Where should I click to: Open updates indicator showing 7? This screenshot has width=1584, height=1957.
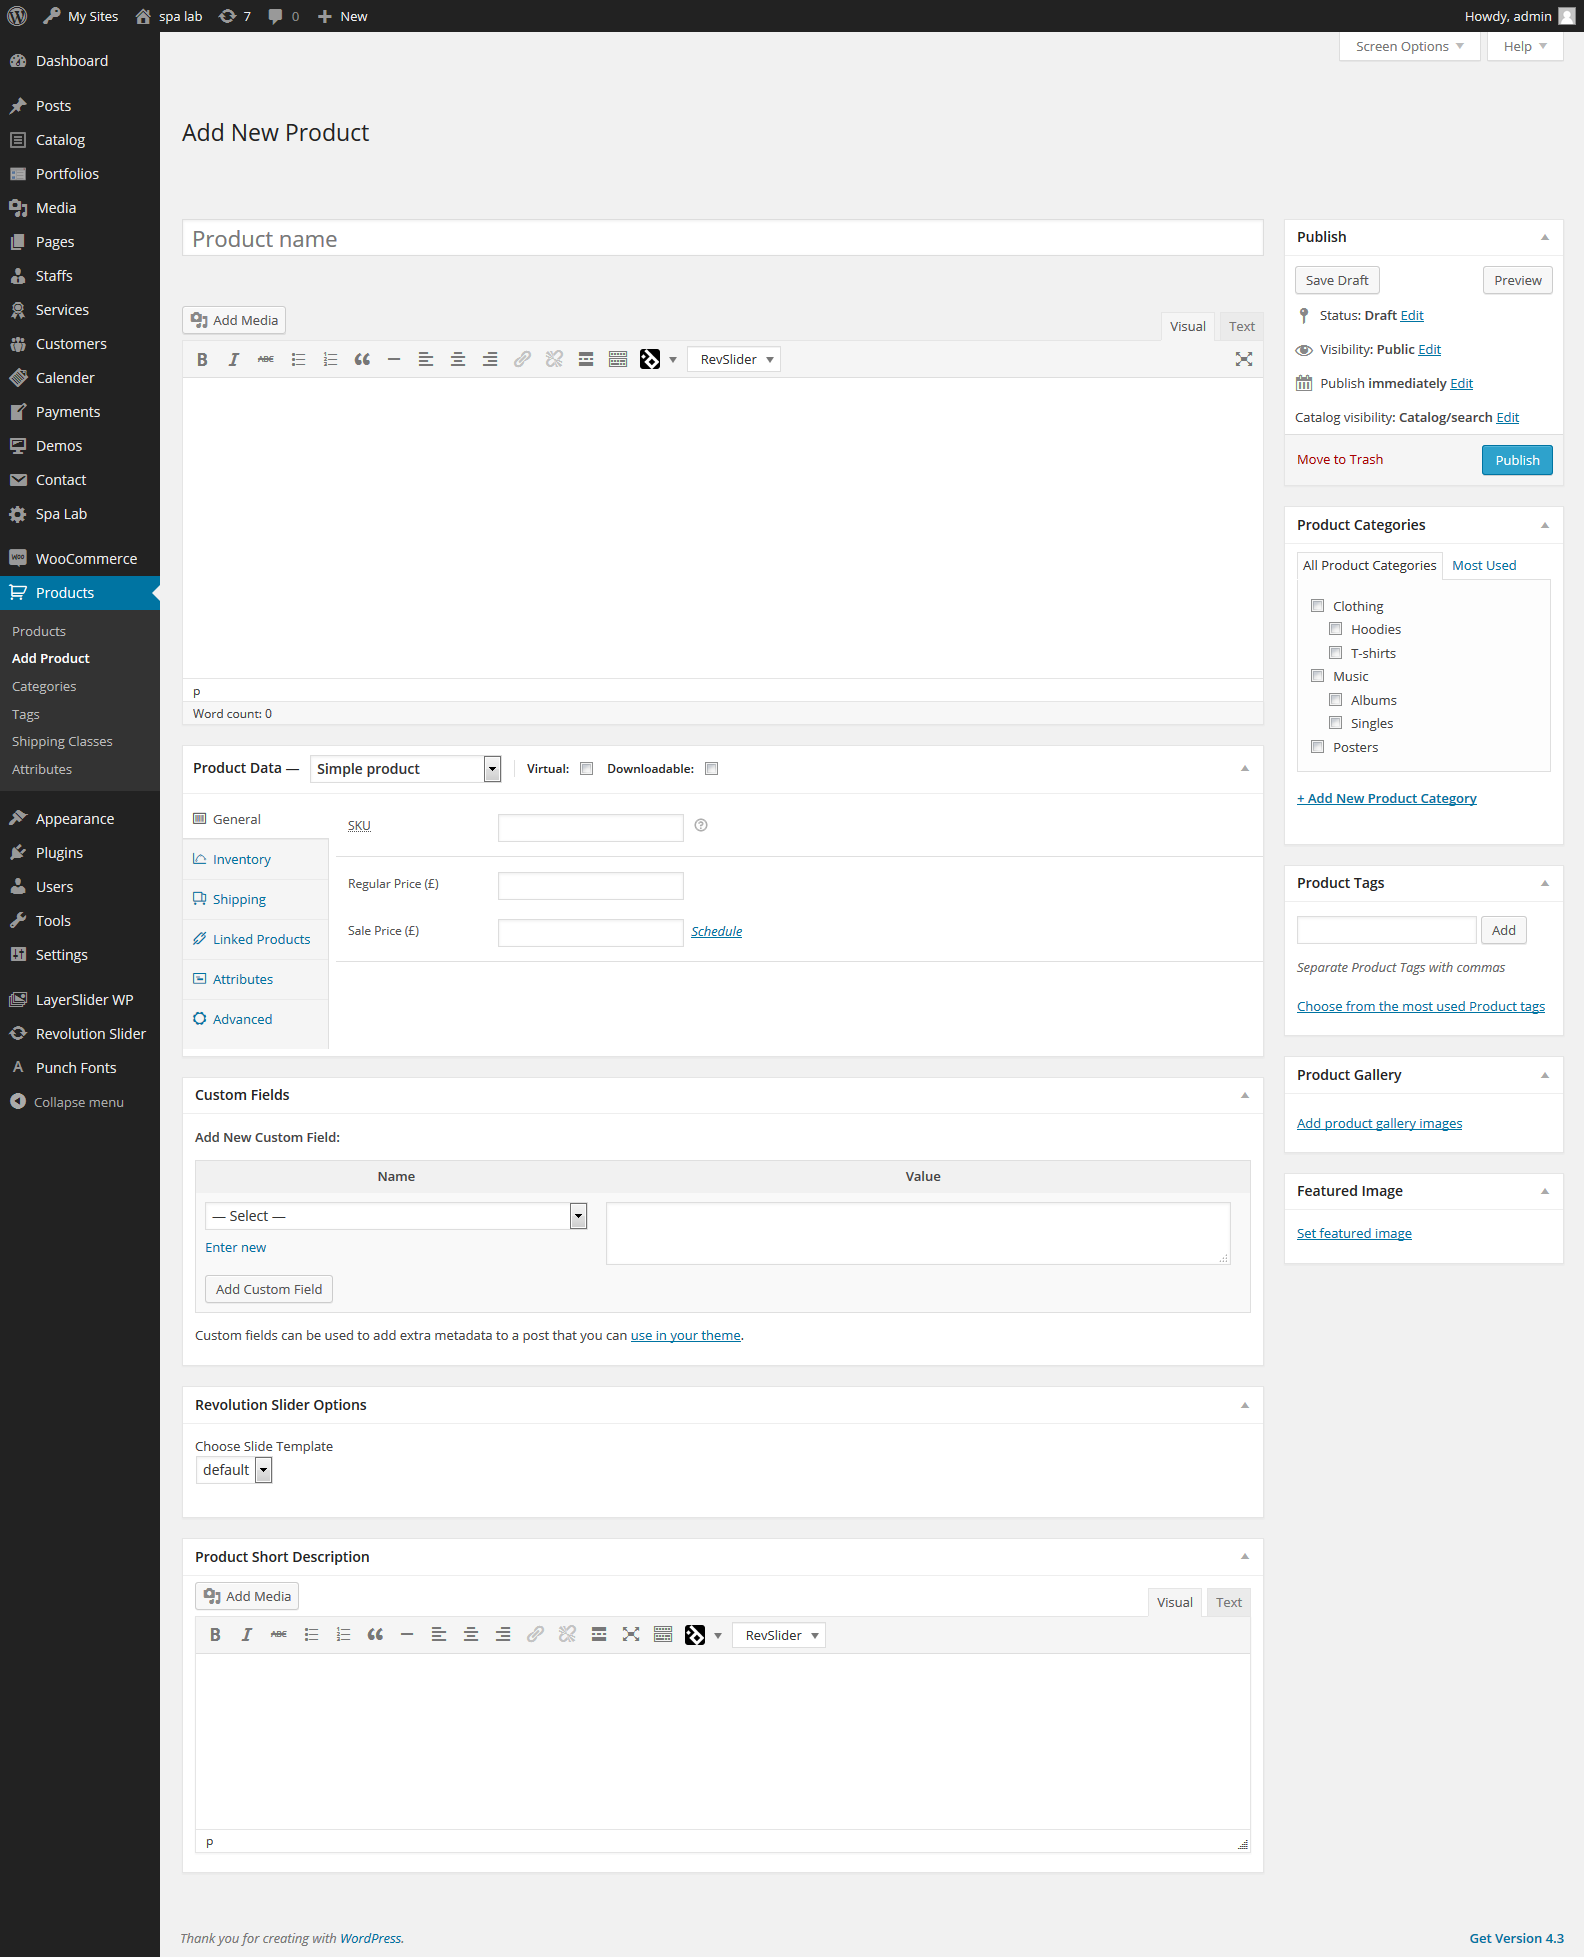click(235, 16)
